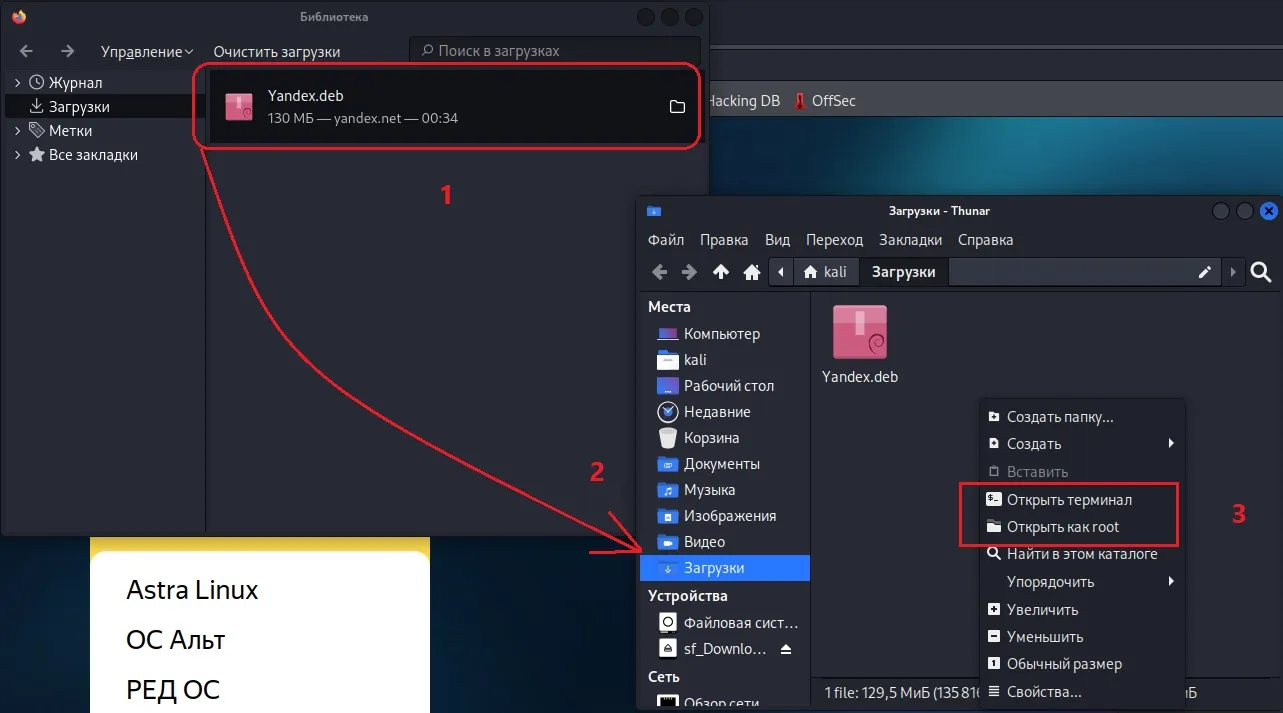Select Все закладки in Library sidebar
The image size is (1283, 713).
tap(93, 155)
